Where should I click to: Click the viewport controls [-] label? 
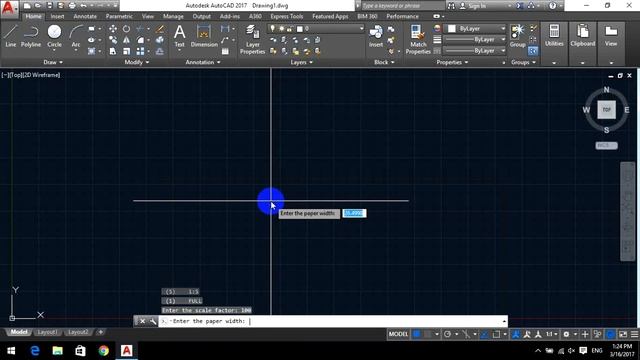pos(5,75)
